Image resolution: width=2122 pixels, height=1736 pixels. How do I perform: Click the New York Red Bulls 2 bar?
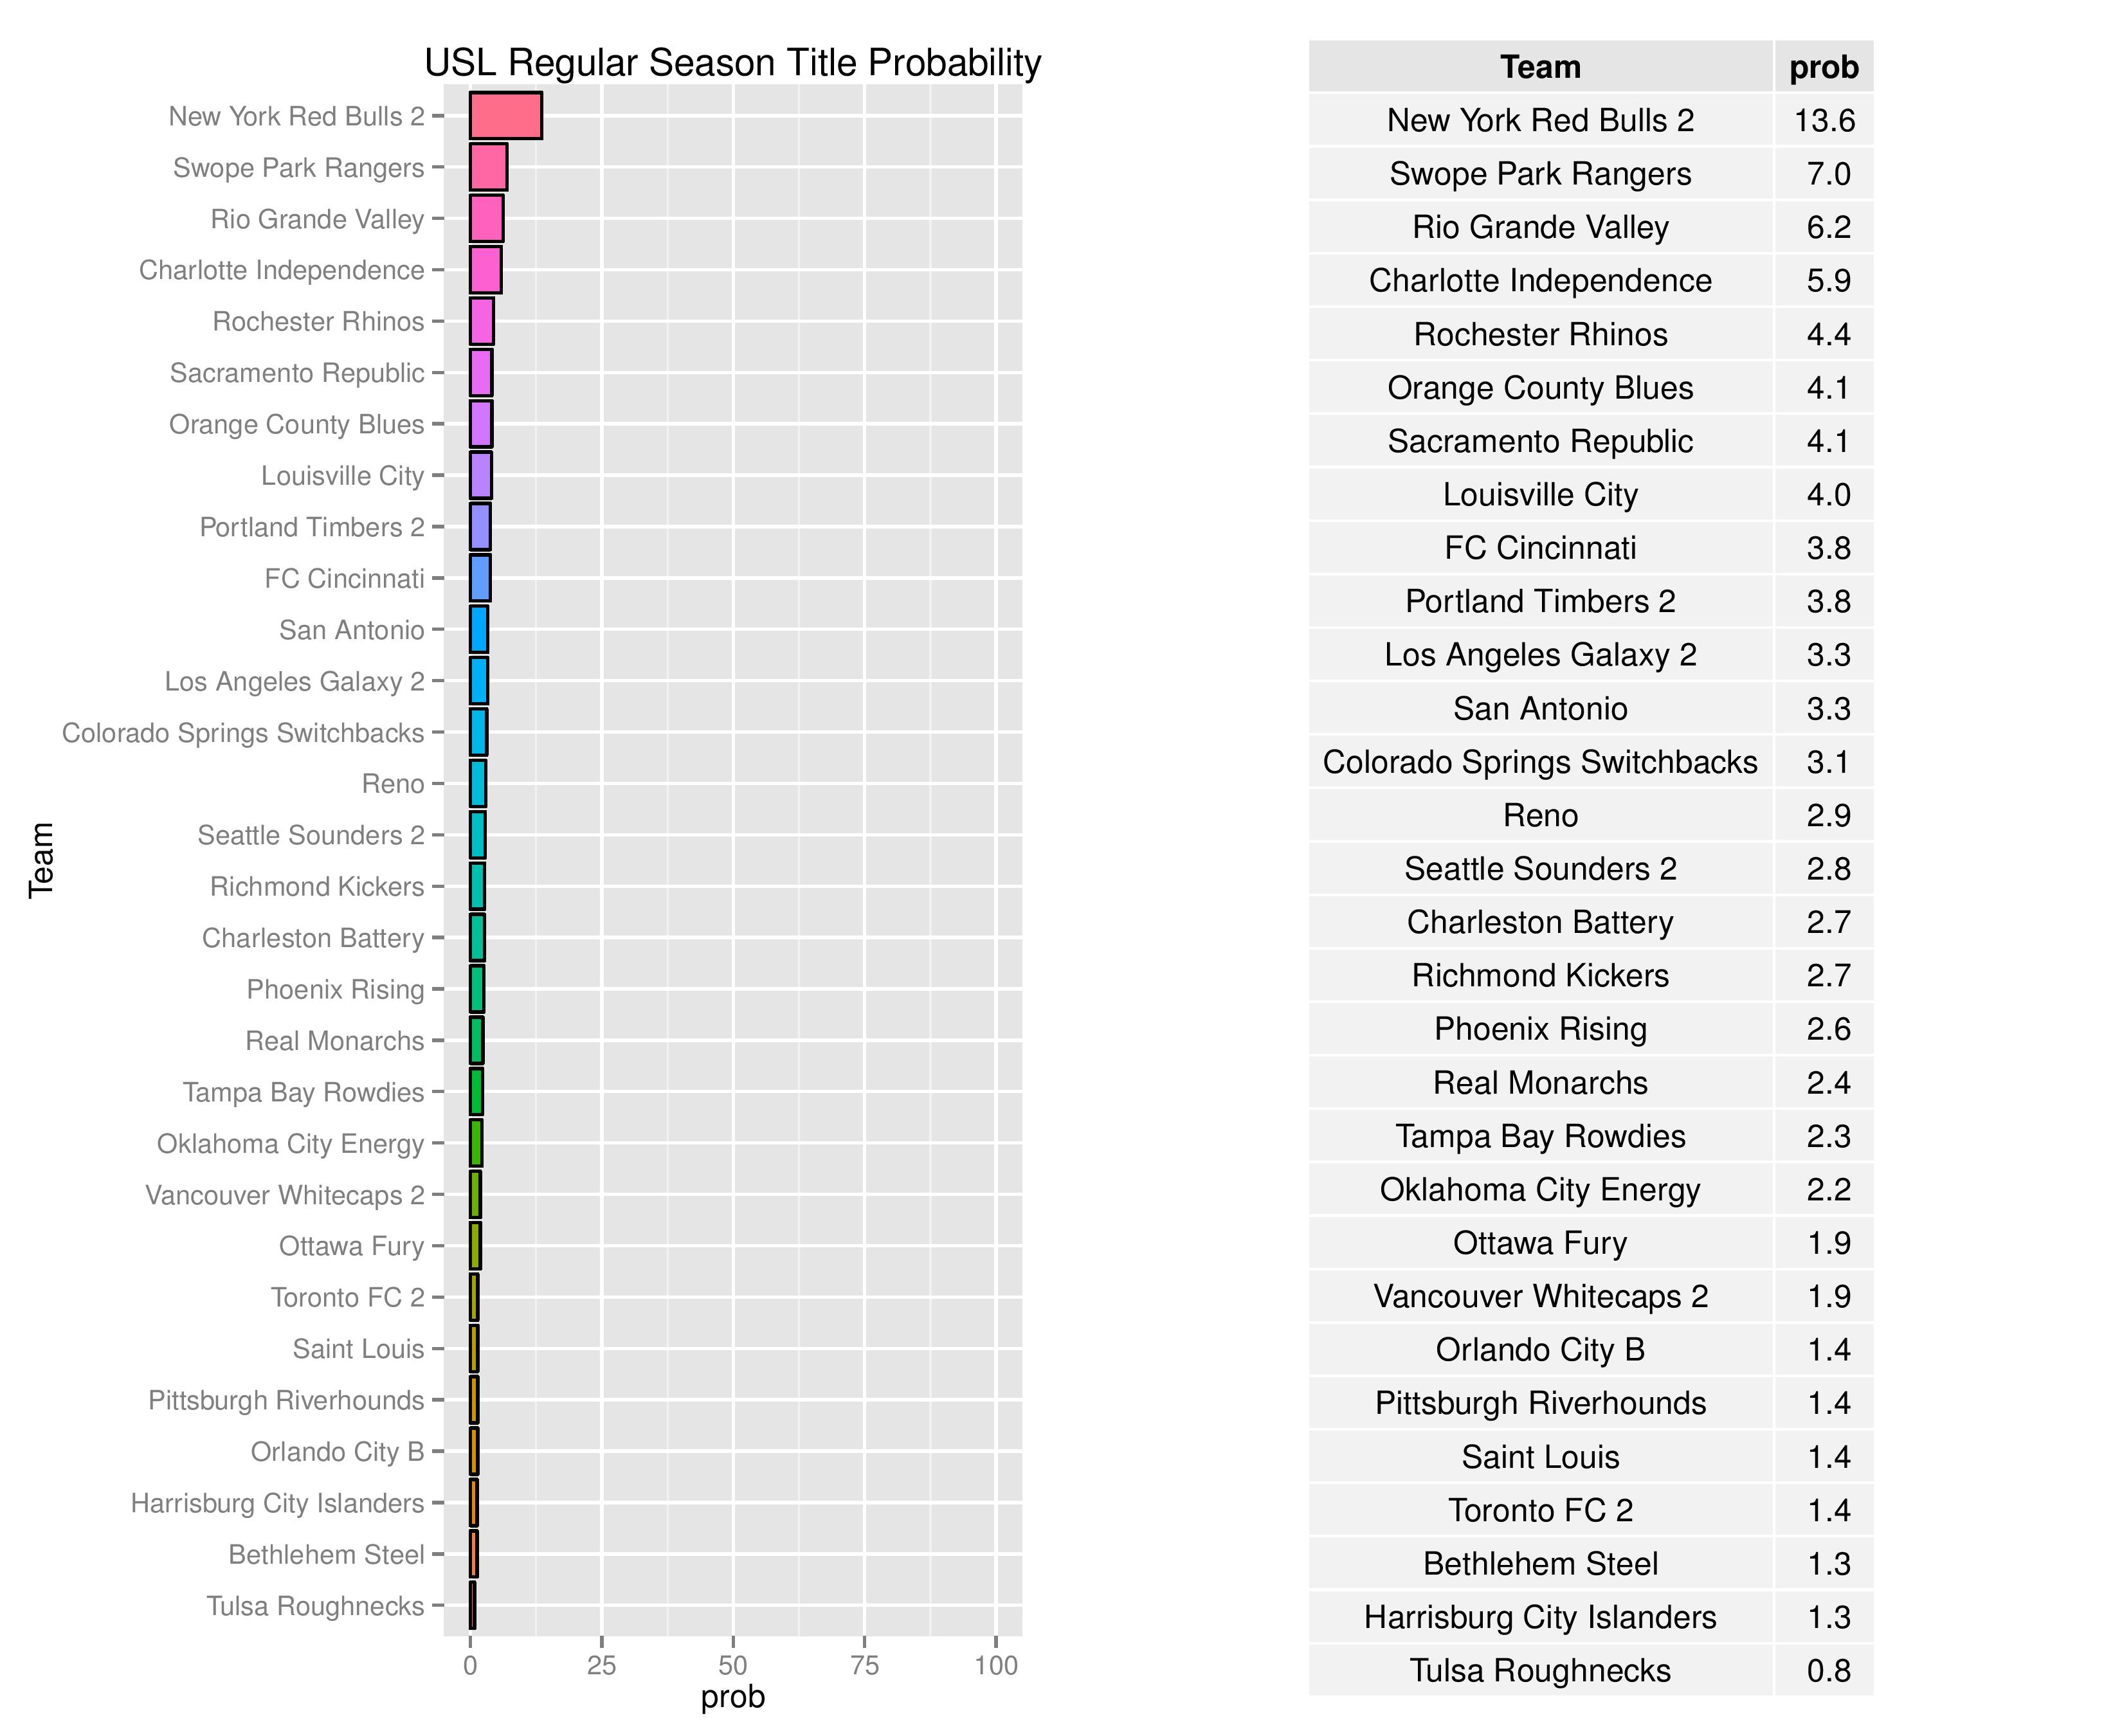tap(506, 116)
